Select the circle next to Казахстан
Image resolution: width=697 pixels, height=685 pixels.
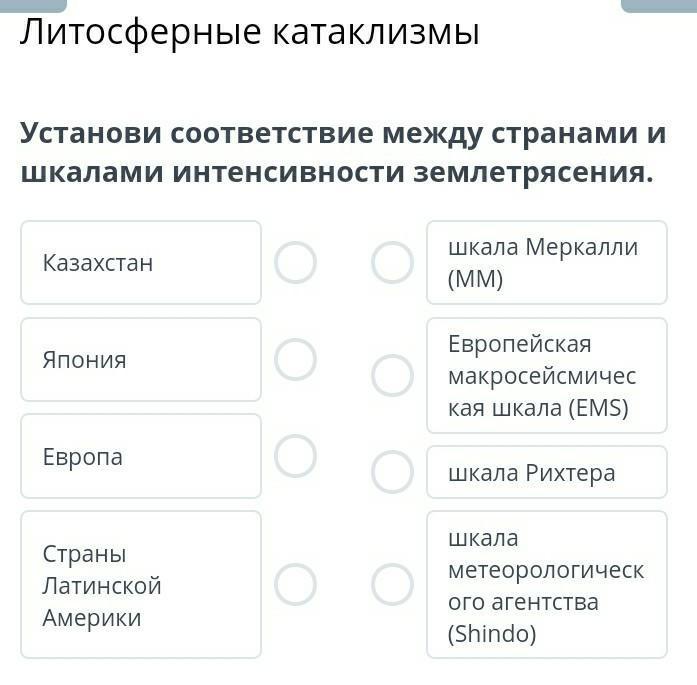296,262
